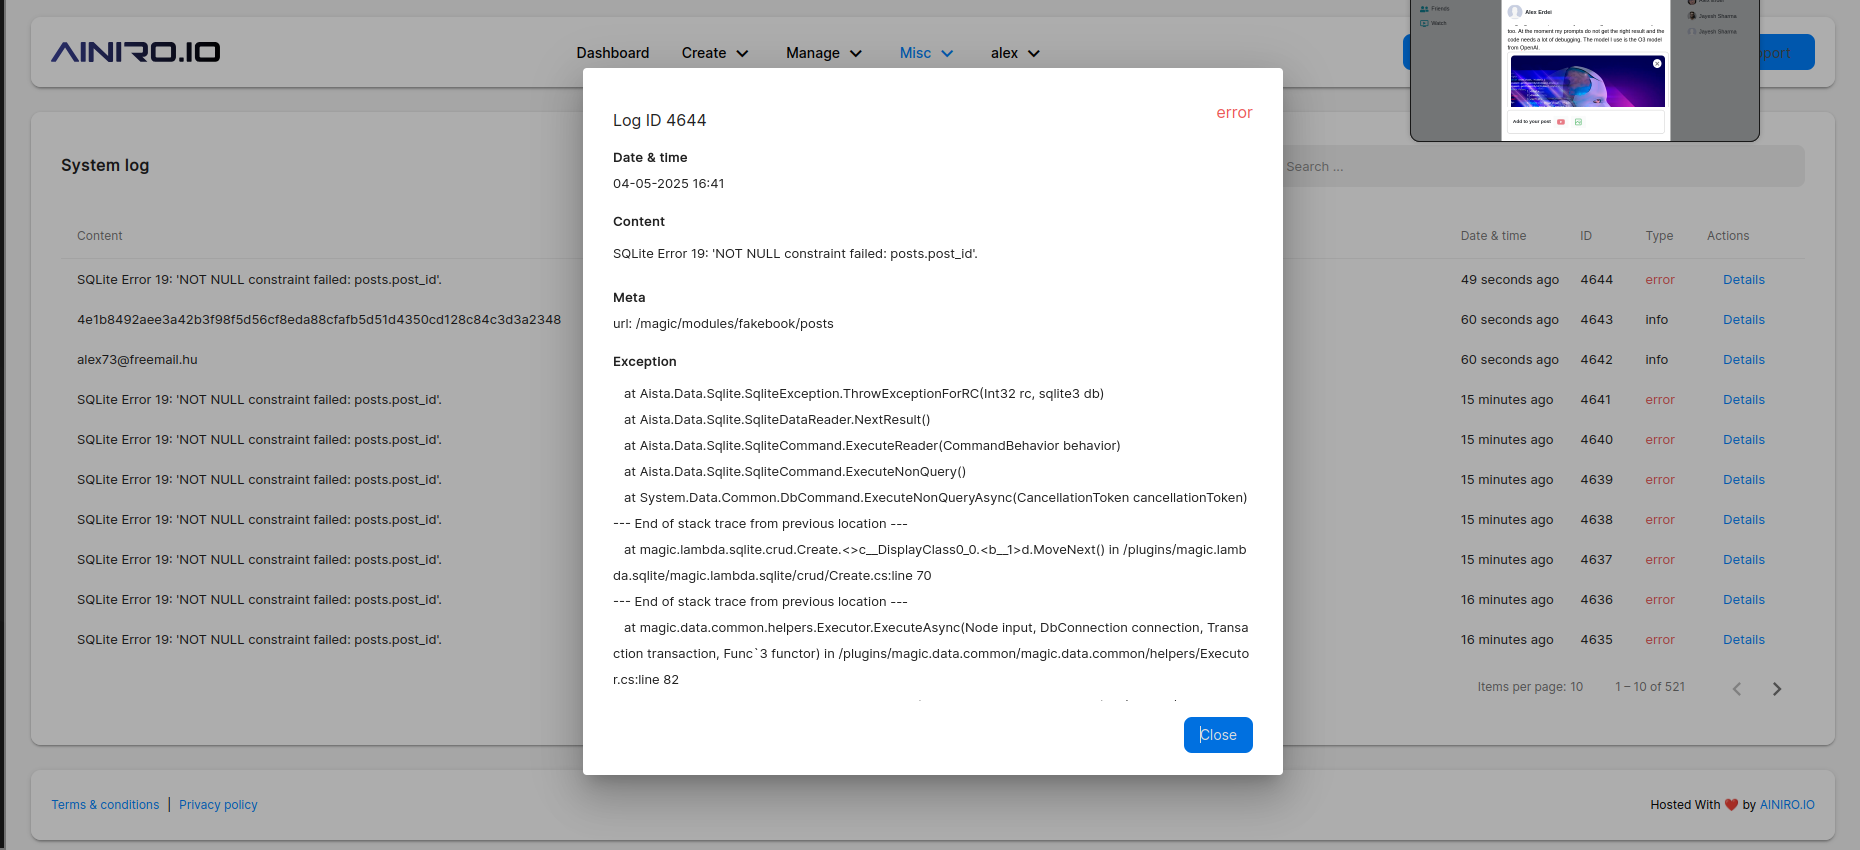Open the Privacy policy link

click(x=218, y=805)
